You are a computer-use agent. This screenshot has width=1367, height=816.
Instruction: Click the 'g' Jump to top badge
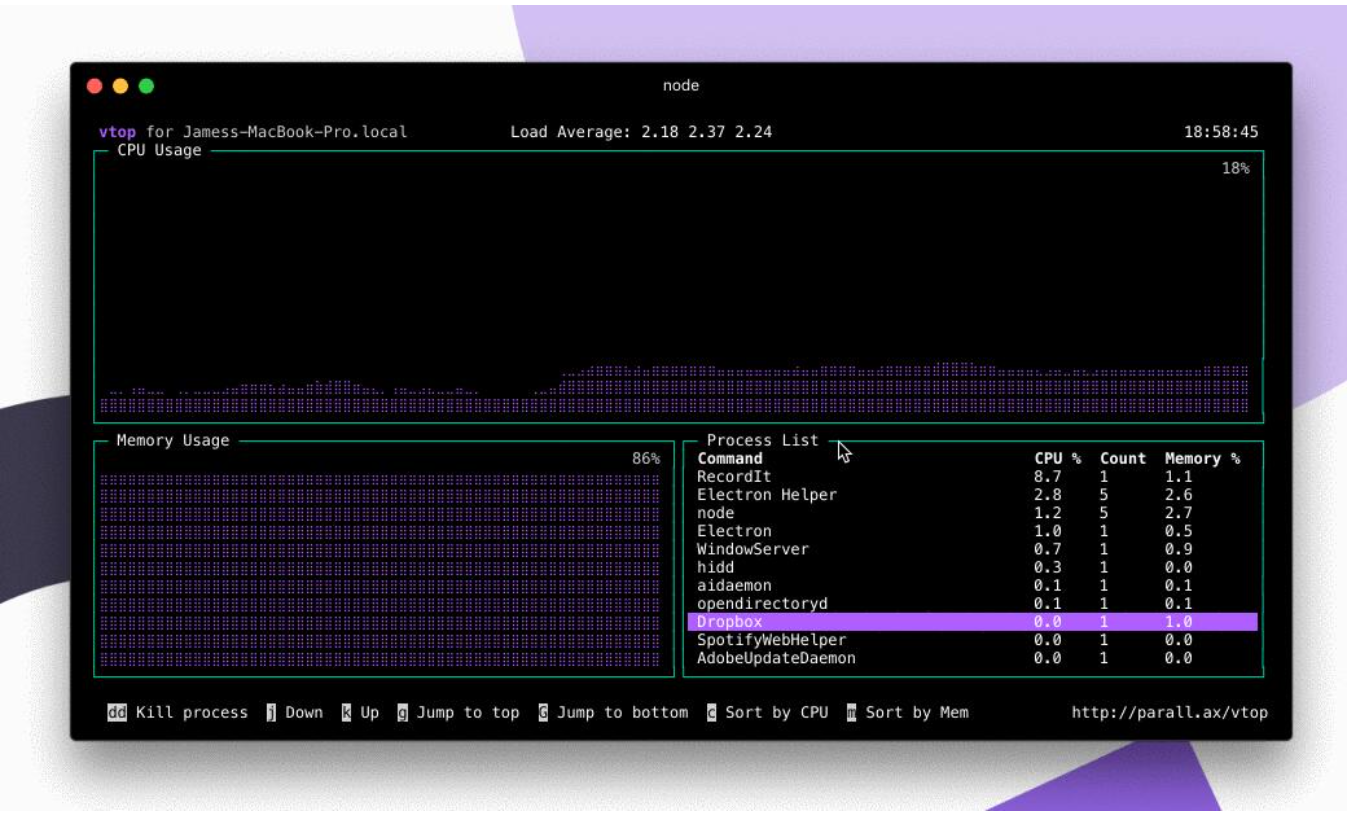point(402,713)
